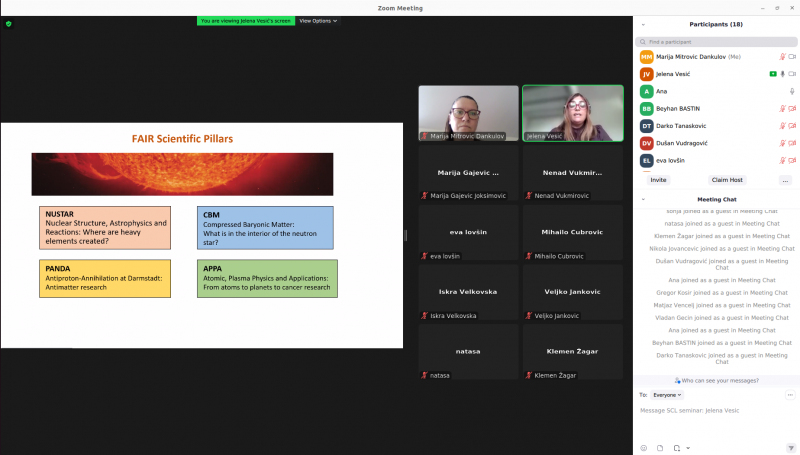This screenshot has width=800, height=455.
Task: Click the APPA box on the shared slide
Action: point(267,279)
